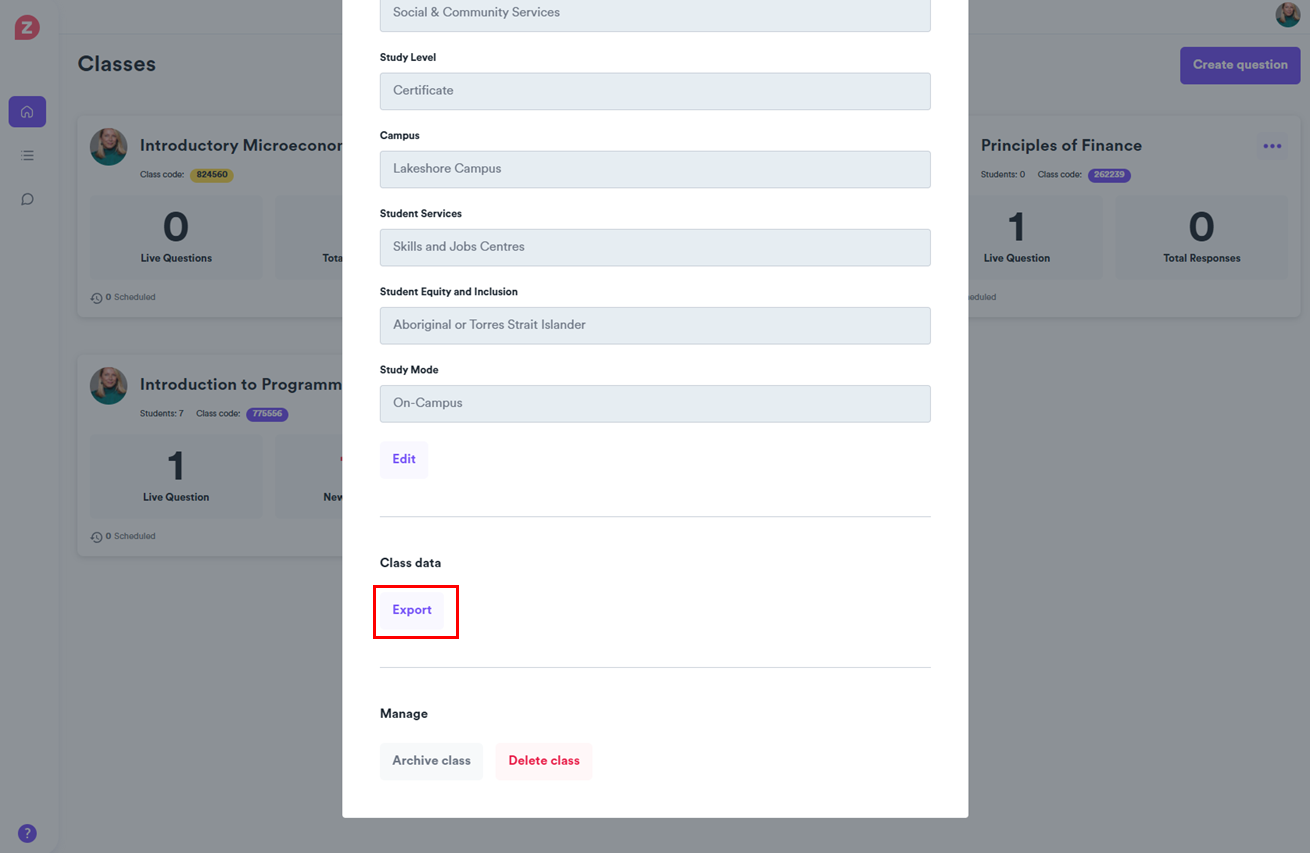Click the Create question button
This screenshot has height=853, width=1310.
click(1240, 65)
